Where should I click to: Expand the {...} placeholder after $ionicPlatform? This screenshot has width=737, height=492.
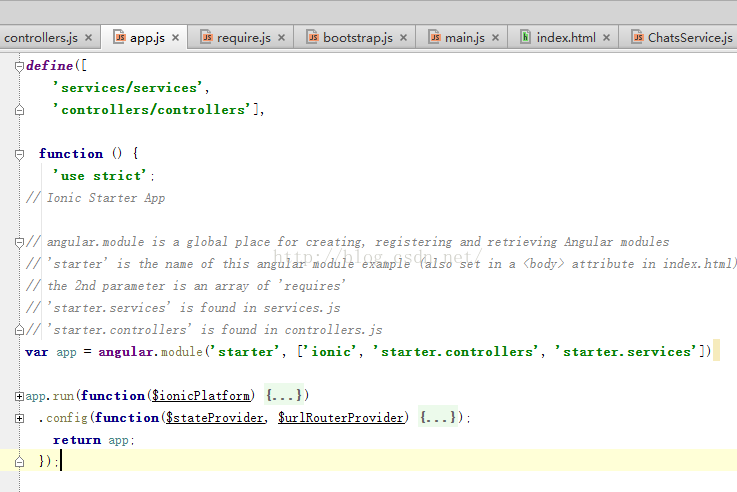tap(284, 396)
